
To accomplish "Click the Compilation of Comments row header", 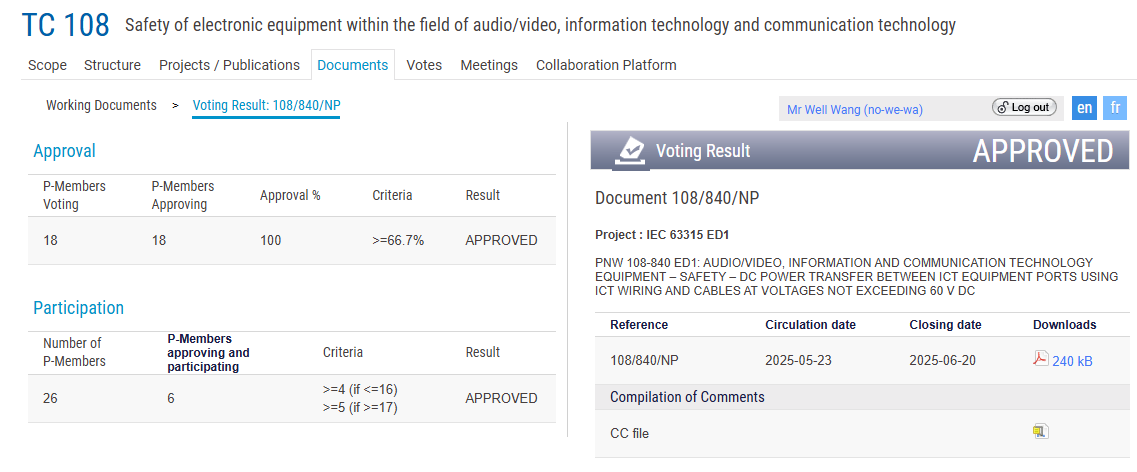I will tap(687, 397).
